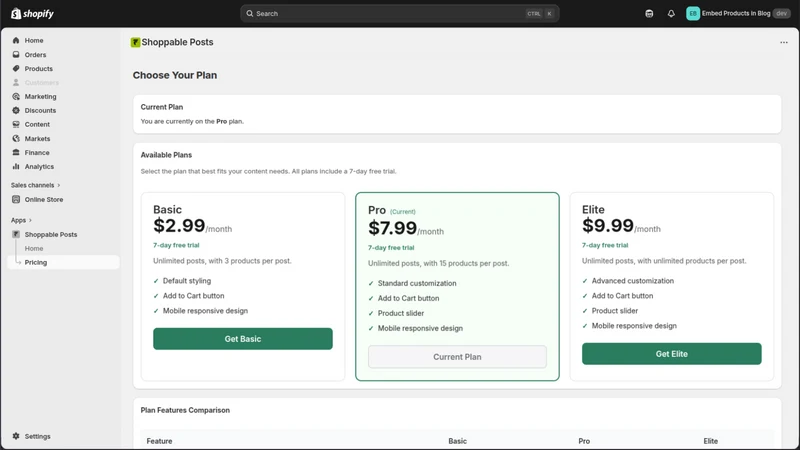This screenshot has width=800, height=450.
Task: Open Marketing in the sidebar
Action: tap(41, 96)
